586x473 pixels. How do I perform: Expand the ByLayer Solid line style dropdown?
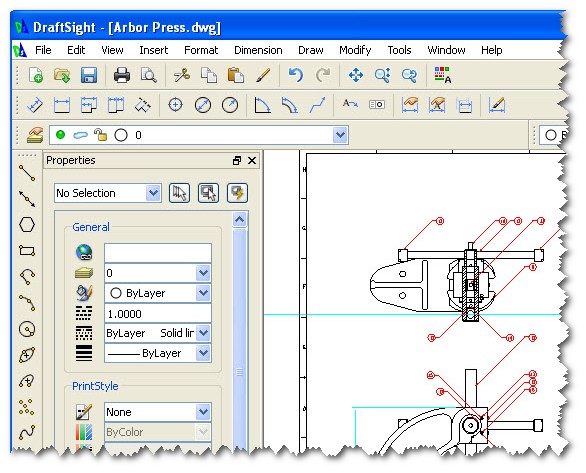203,333
